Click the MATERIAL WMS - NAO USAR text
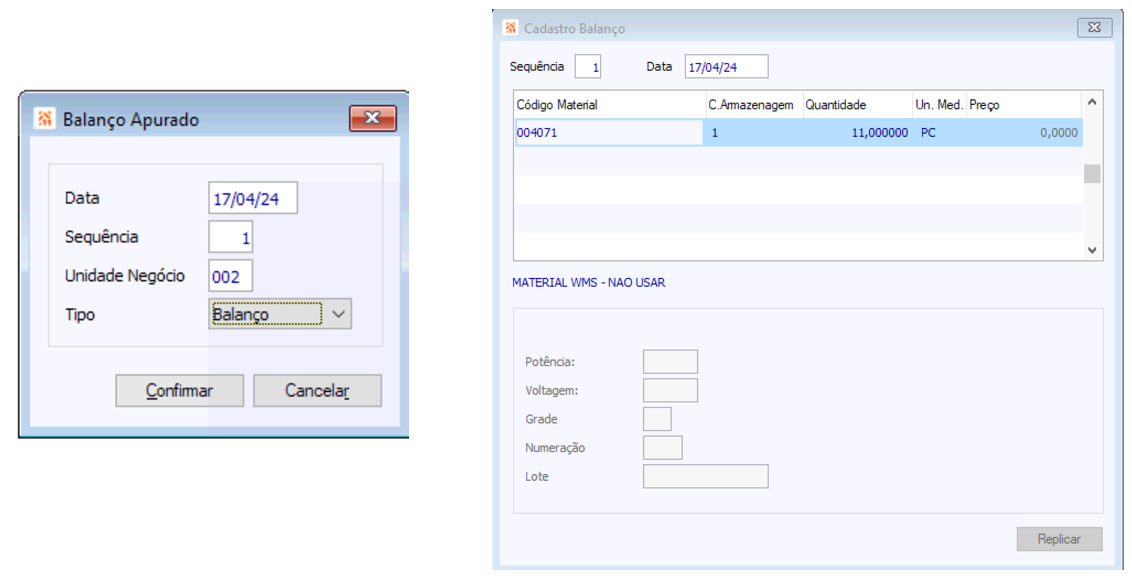This screenshot has height=578, width=1132. [x=588, y=283]
